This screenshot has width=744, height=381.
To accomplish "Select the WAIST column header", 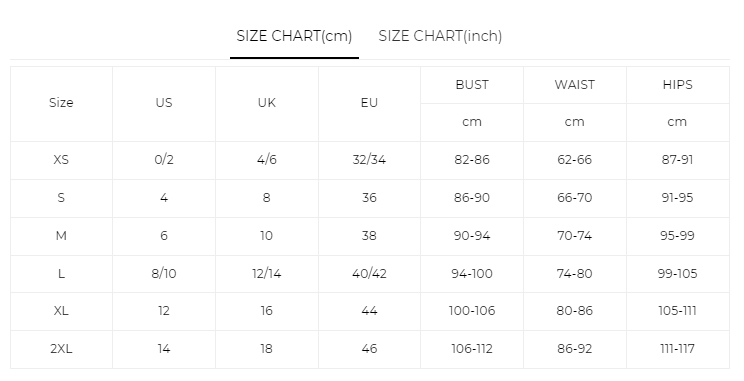I will [575, 85].
